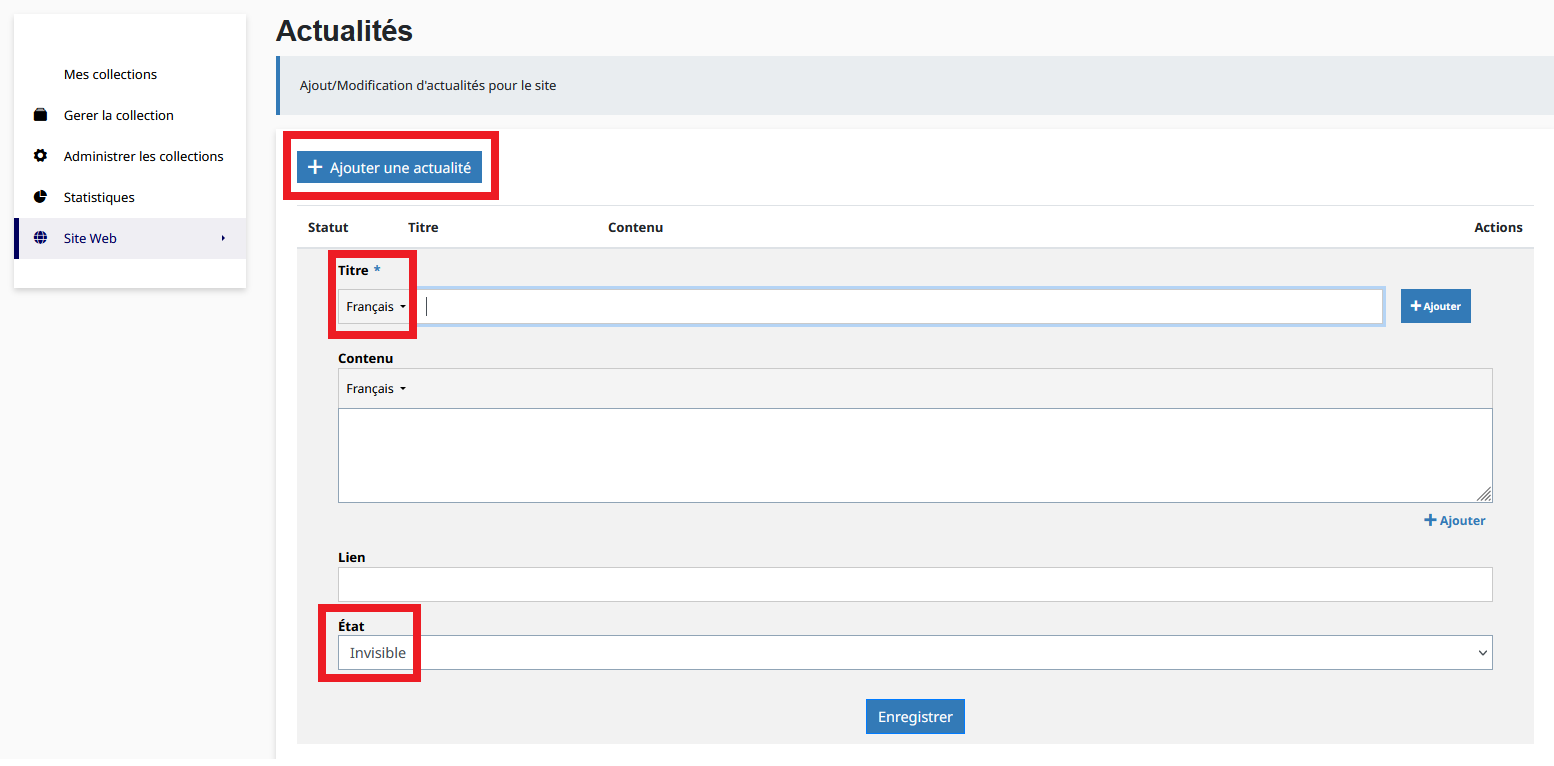The width and height of the screenshot is (1554, 766).
Task: Click the Contenu textarea resize handle
Action: coord(1484,494)
